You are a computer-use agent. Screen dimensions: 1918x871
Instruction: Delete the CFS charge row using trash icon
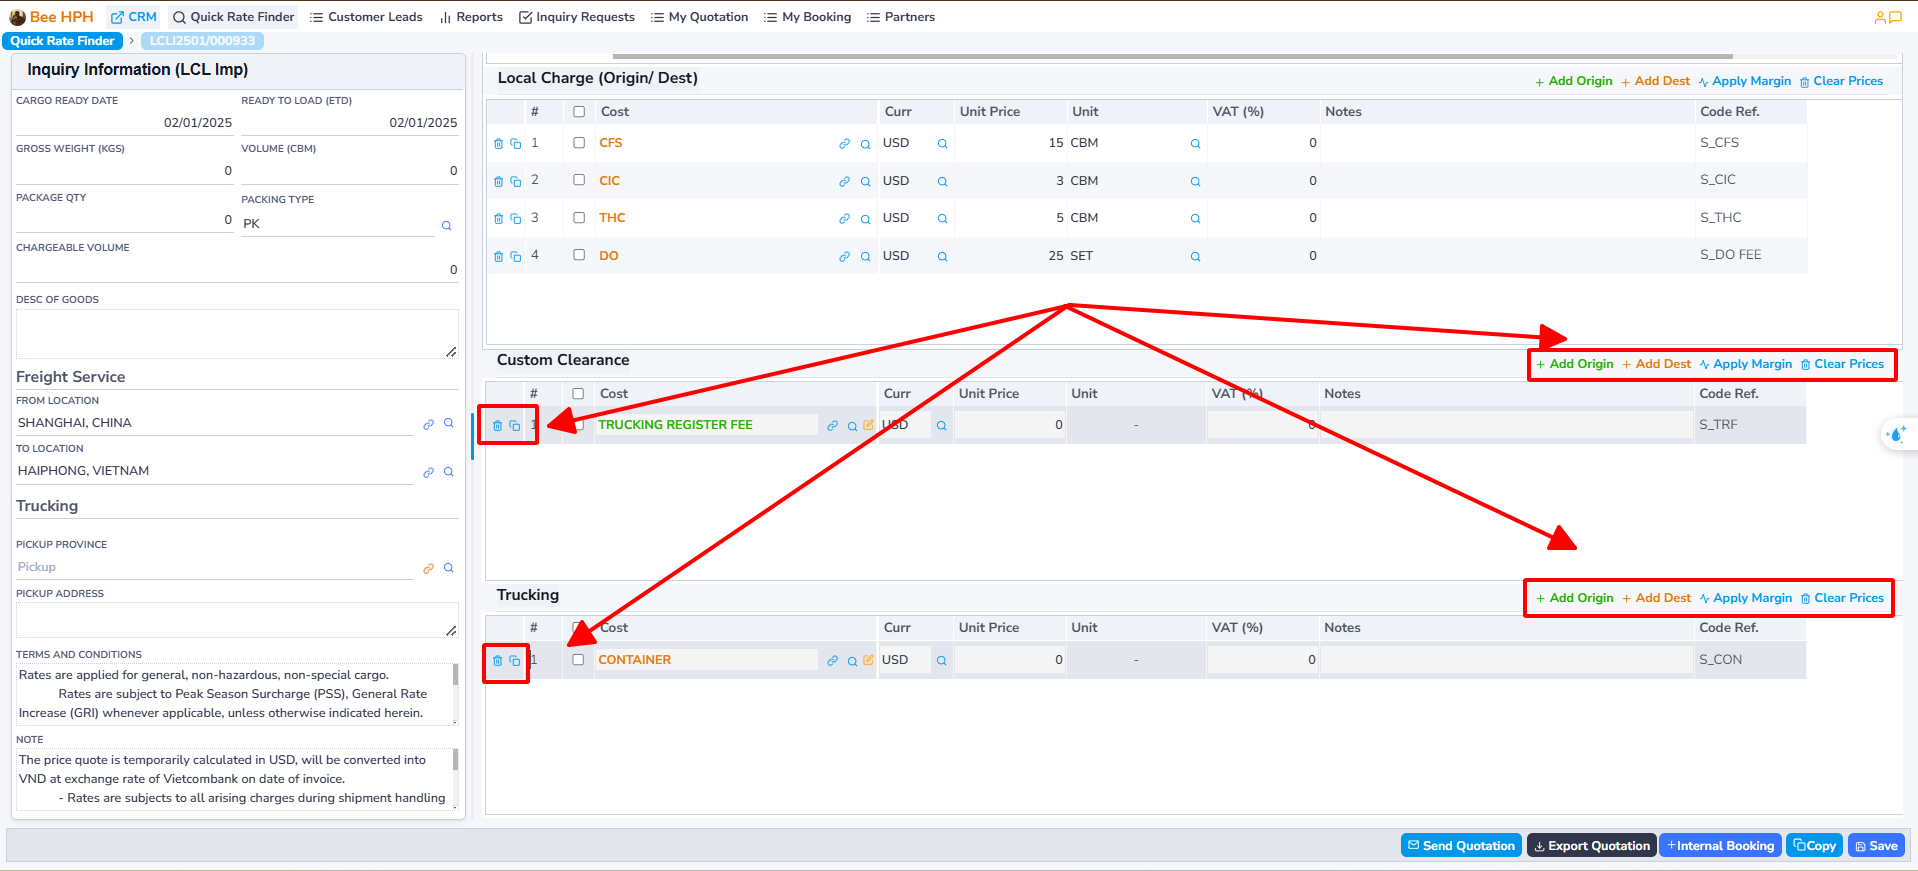[x=498, y=144]
